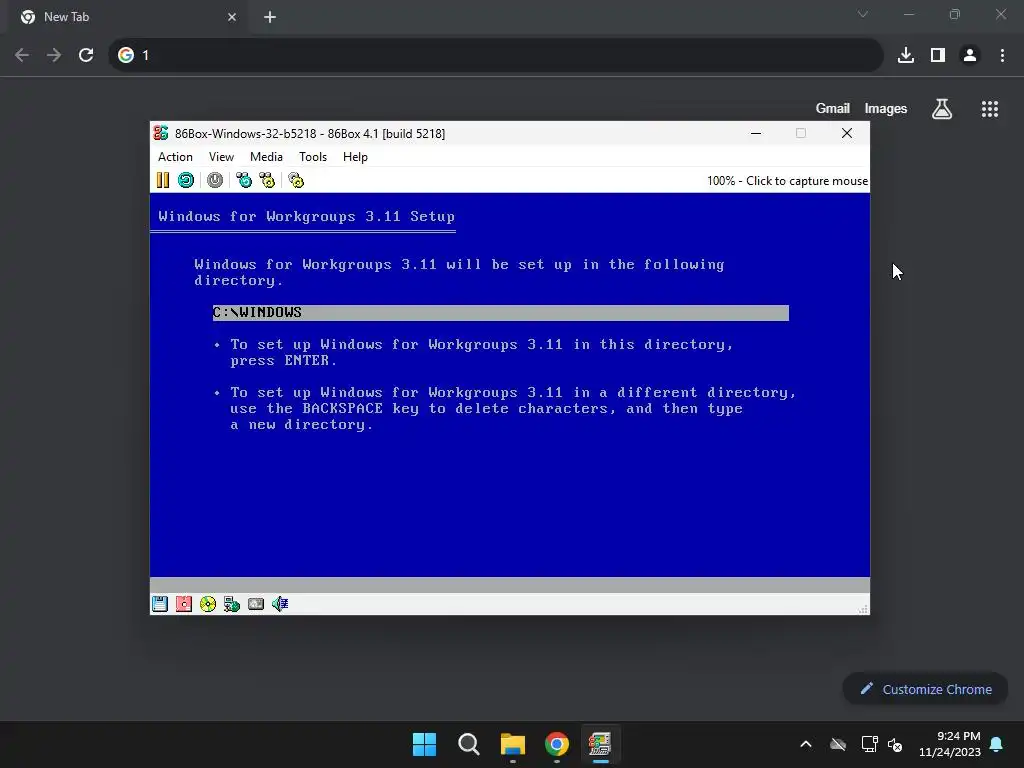
Task: Click the CD-ROM disc status icon
Action: click(x=208, y=604)
